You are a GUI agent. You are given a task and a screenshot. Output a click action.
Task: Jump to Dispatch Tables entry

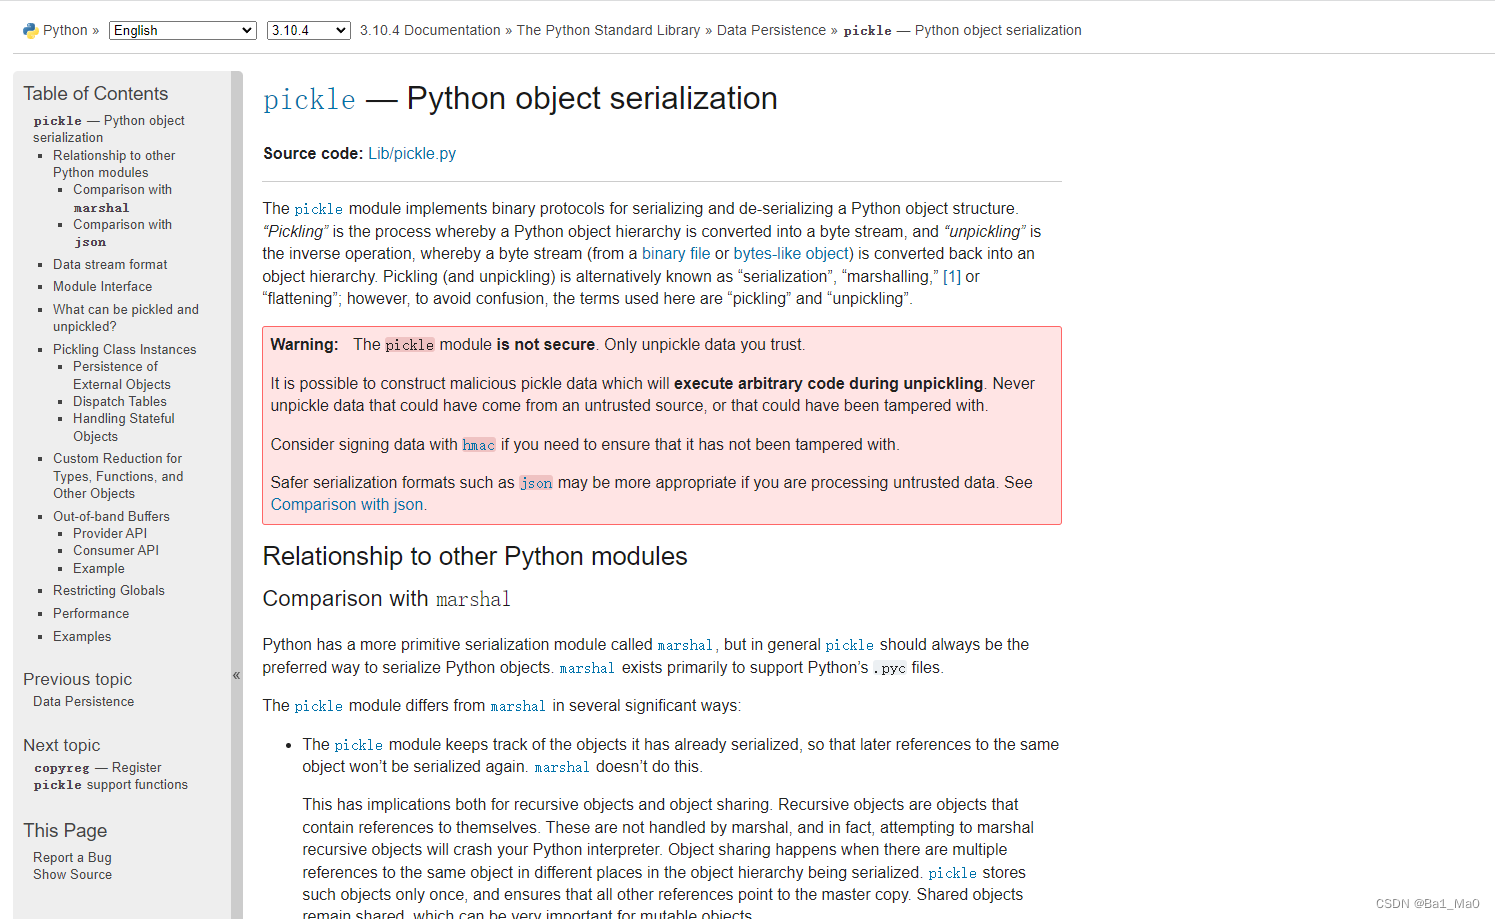click(120, 402)
